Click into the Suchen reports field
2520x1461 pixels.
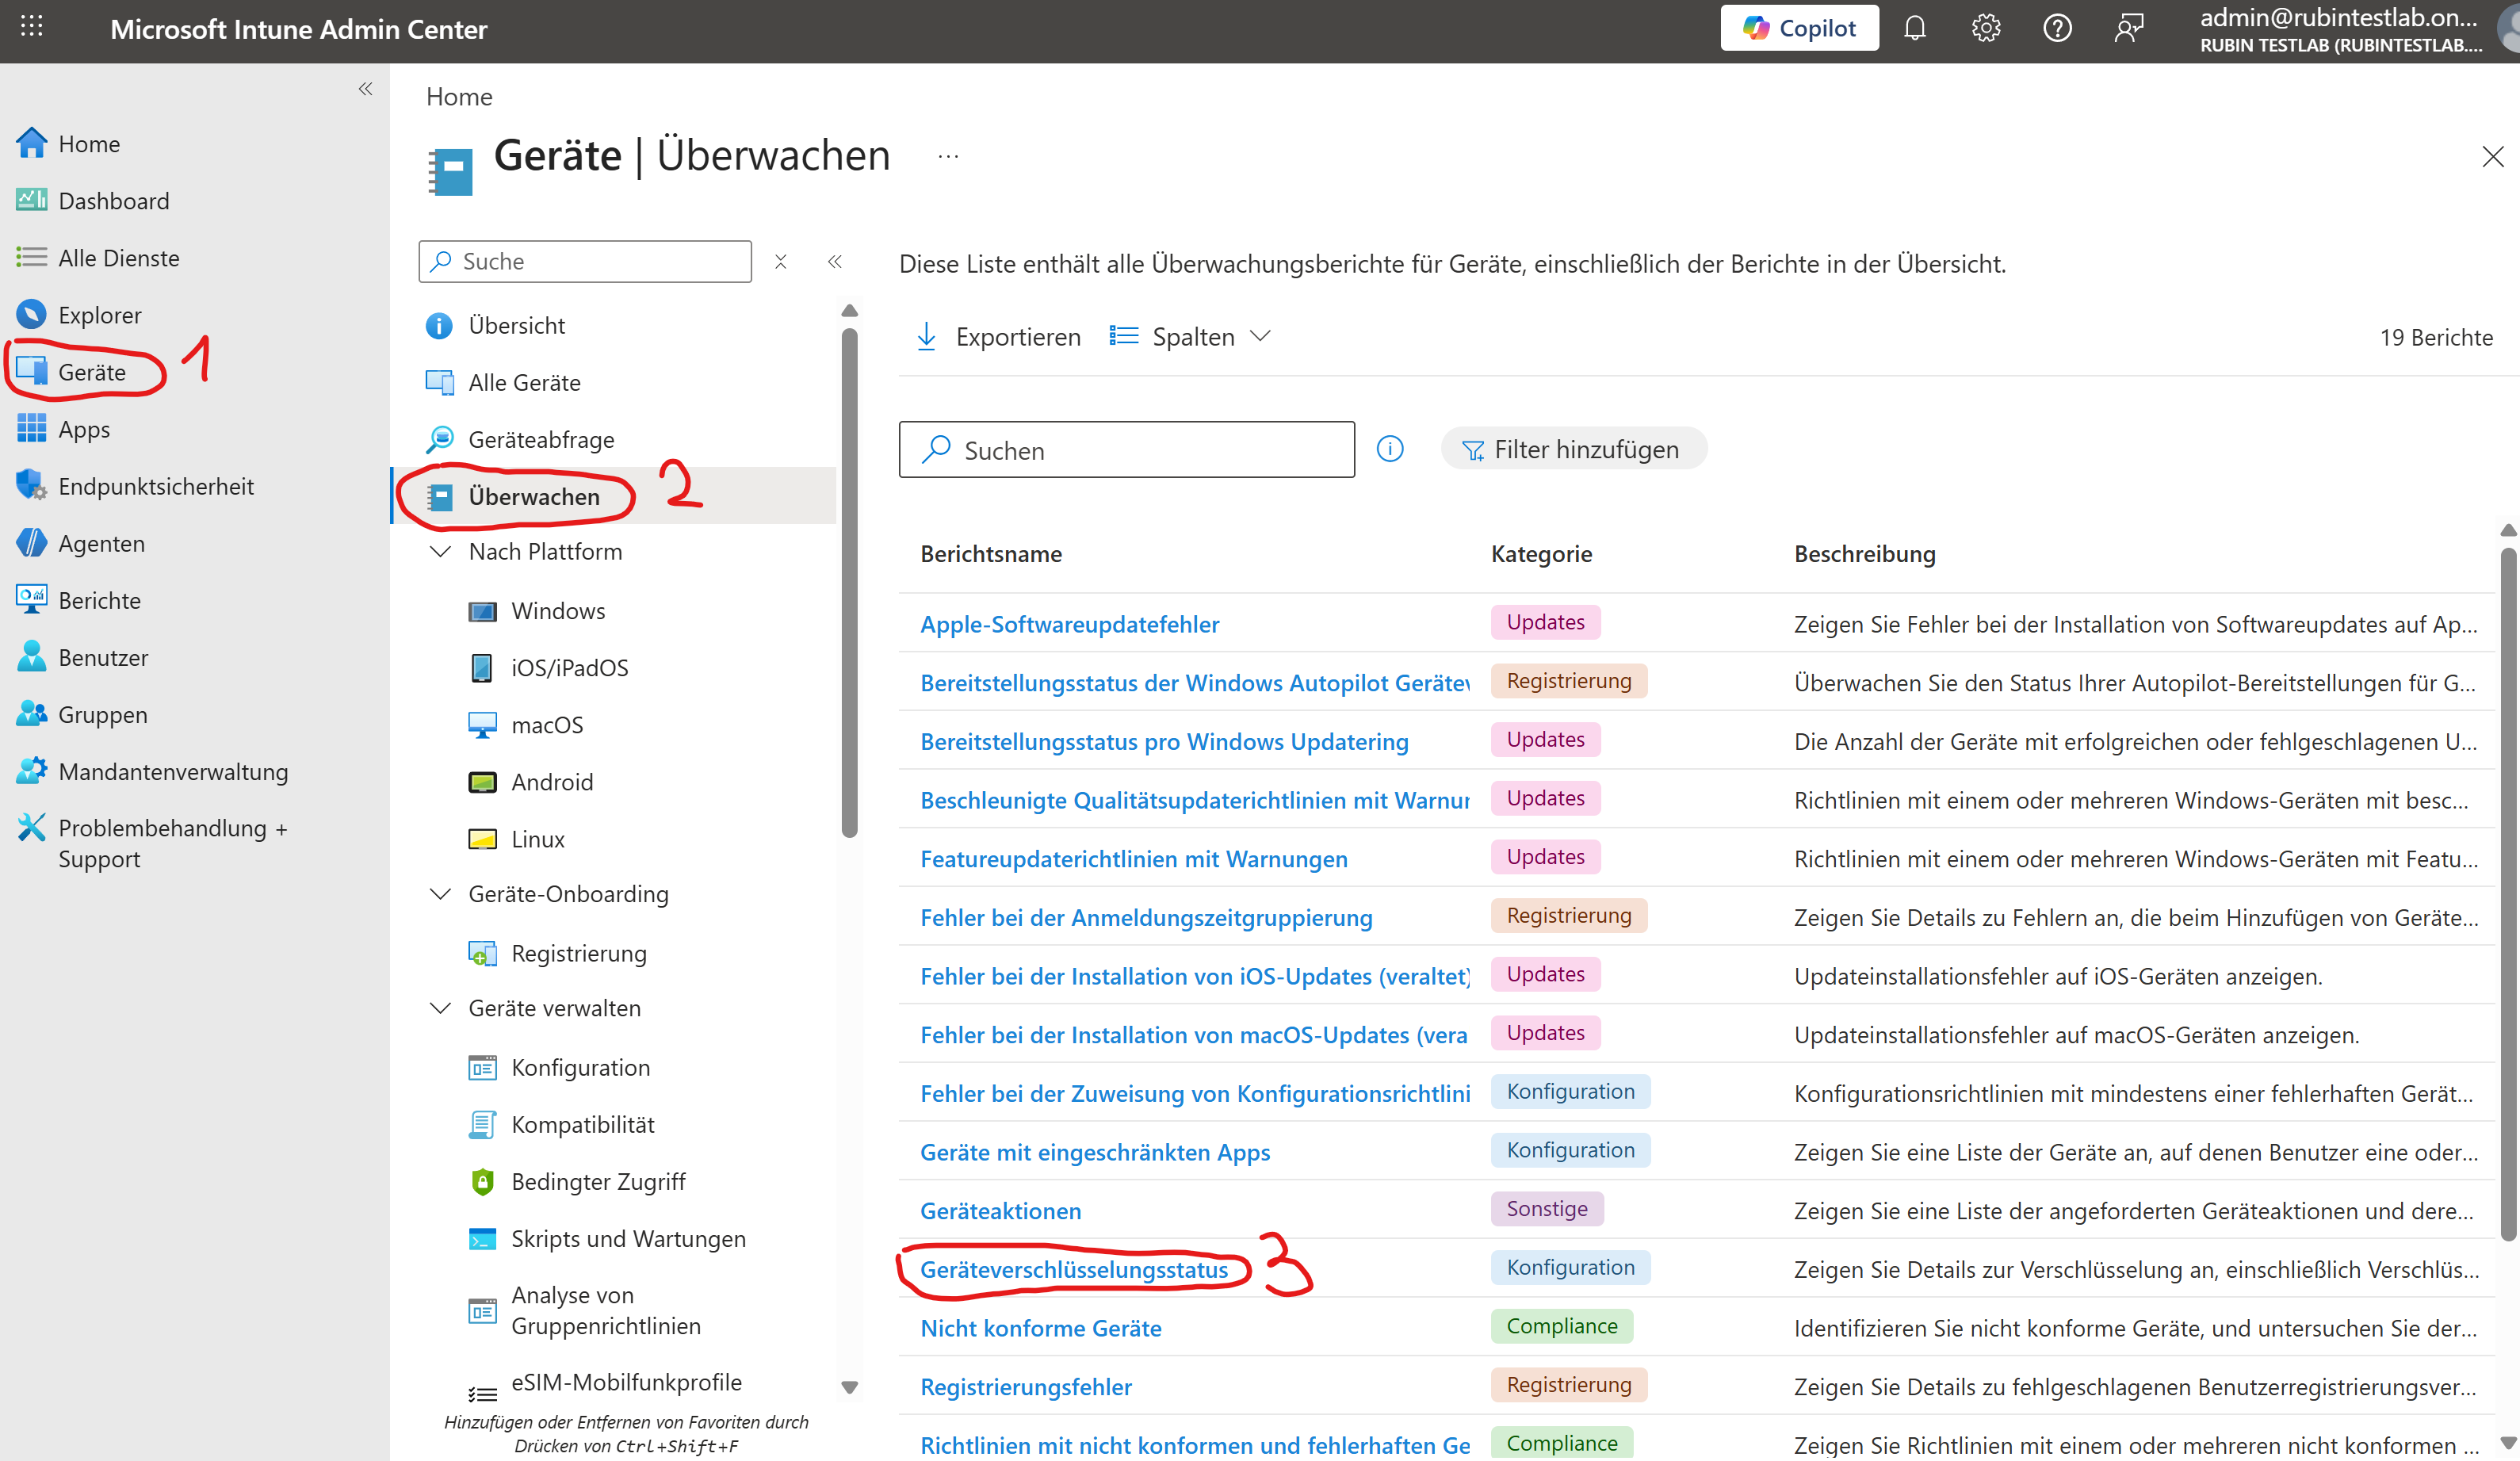pyautogui.click(x=1140, y=450)
